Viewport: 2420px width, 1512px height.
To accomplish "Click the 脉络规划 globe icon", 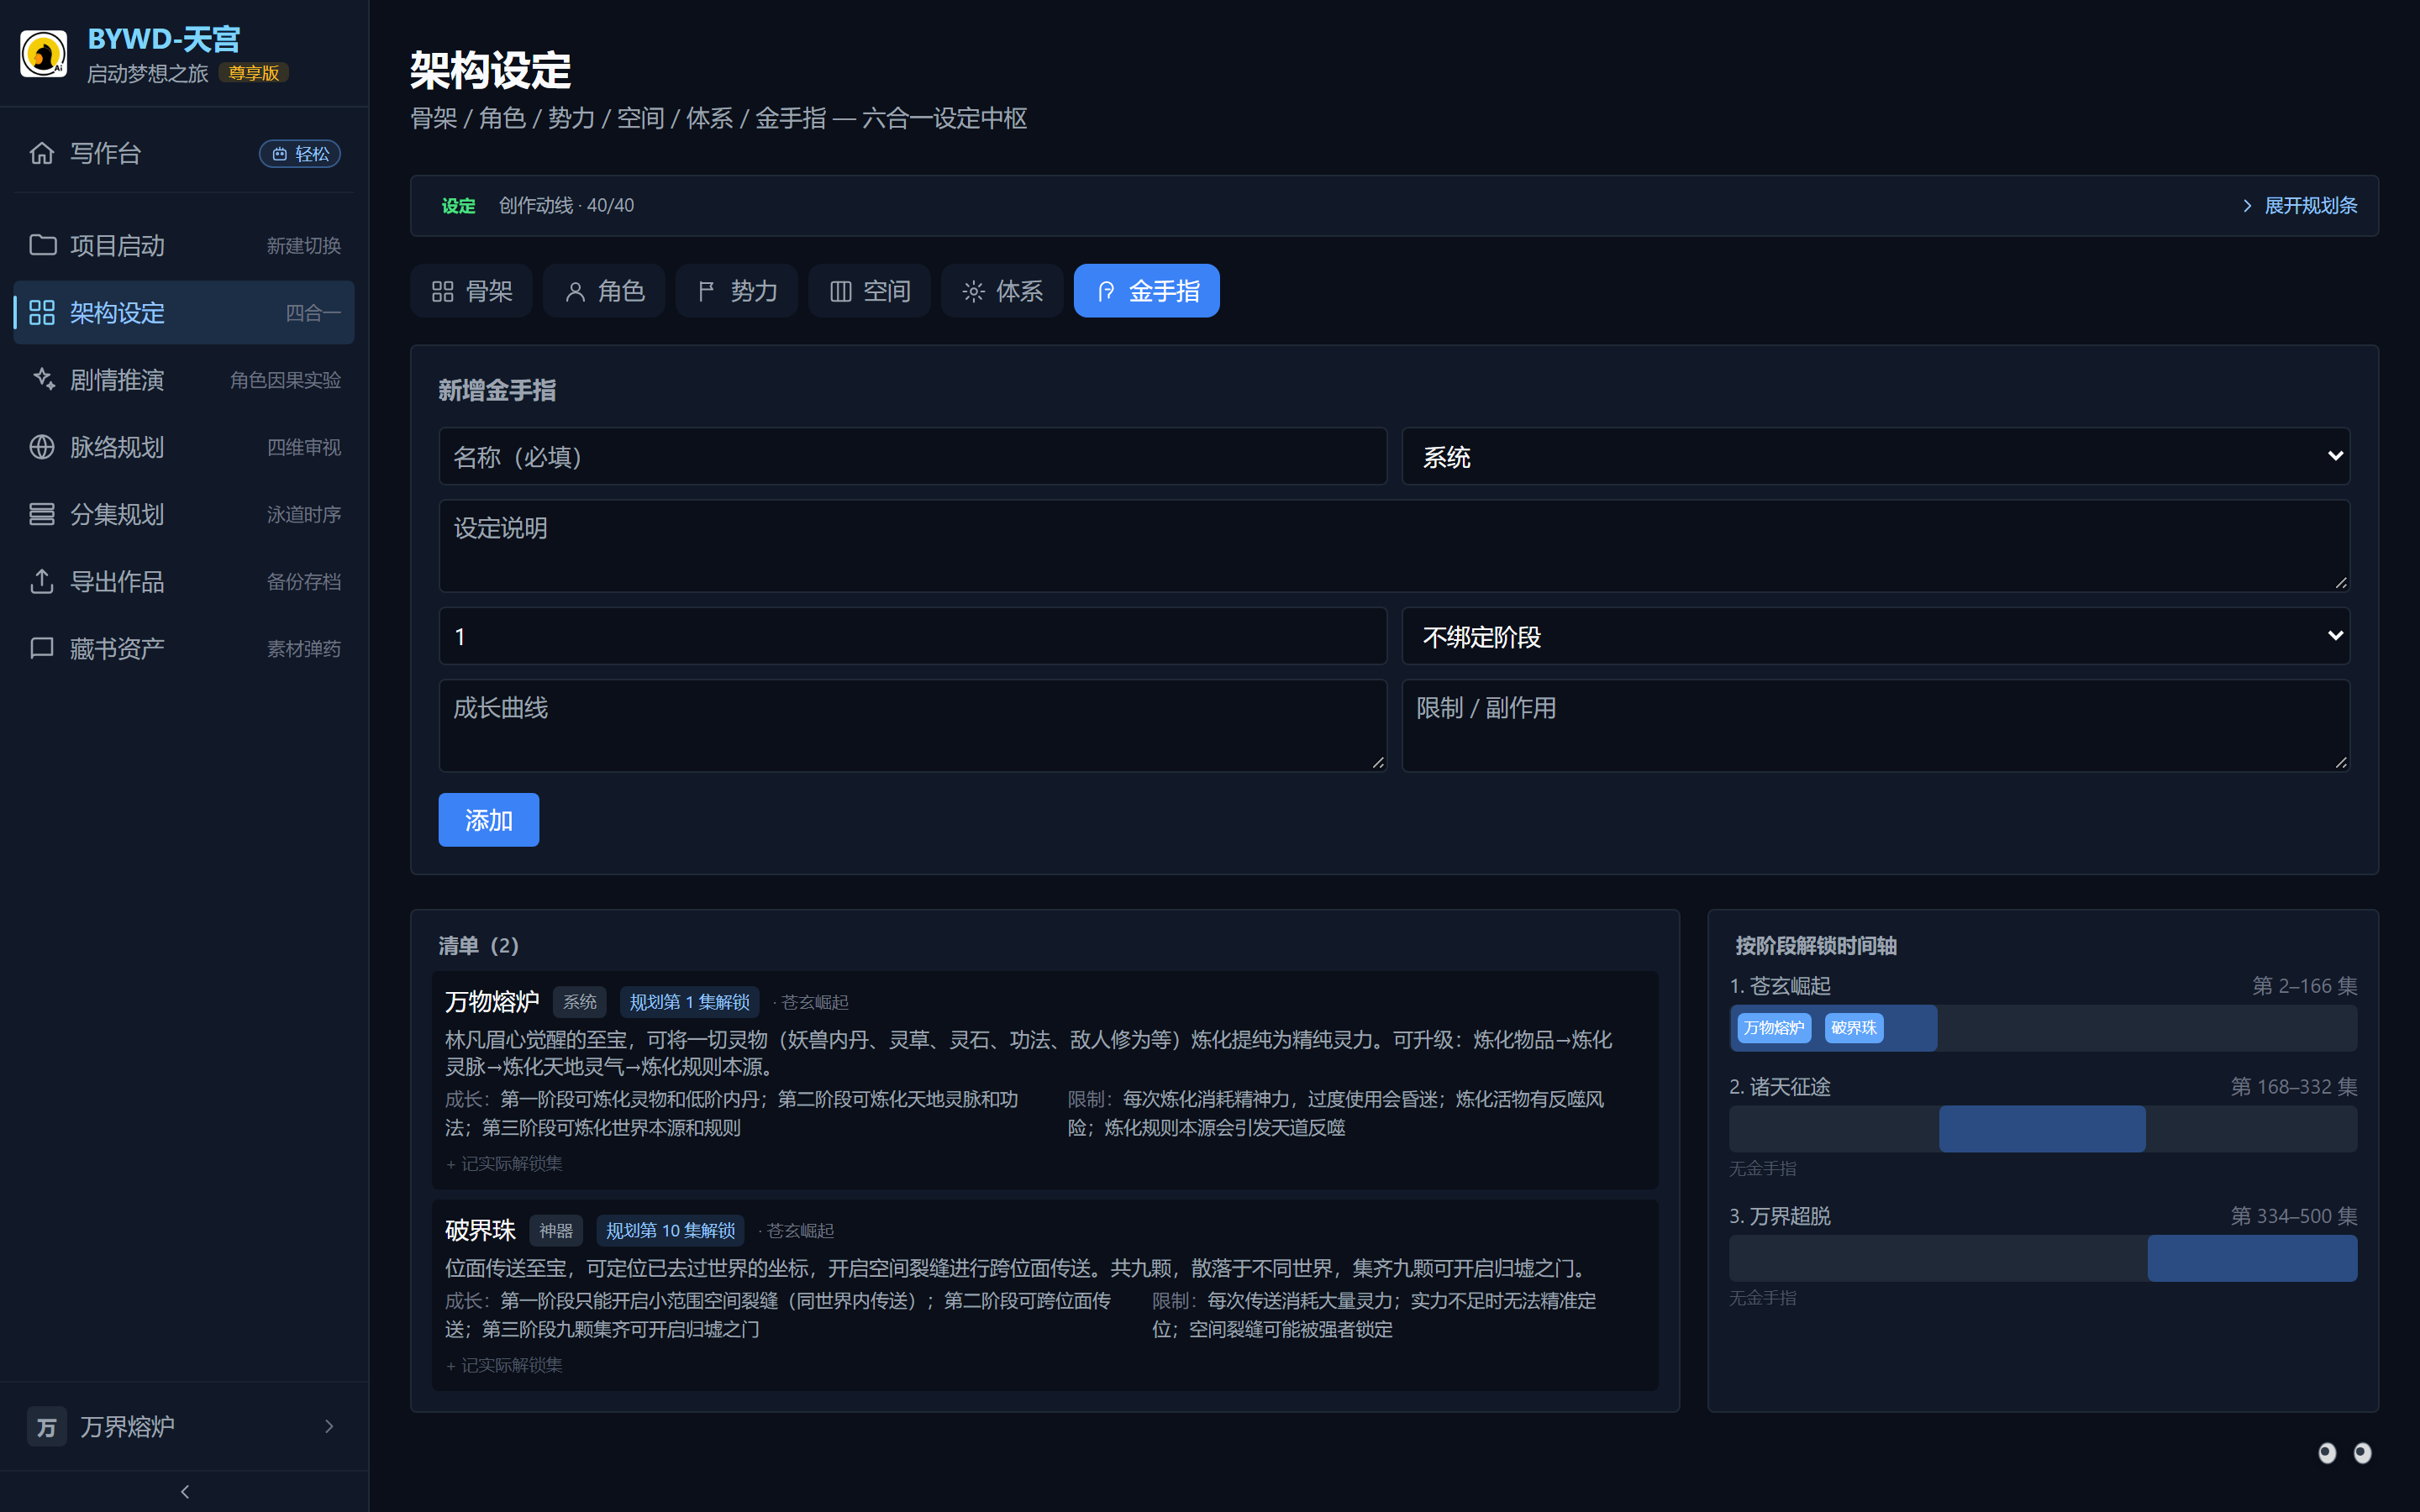I will pyautogui.click(x=42, y=447).
